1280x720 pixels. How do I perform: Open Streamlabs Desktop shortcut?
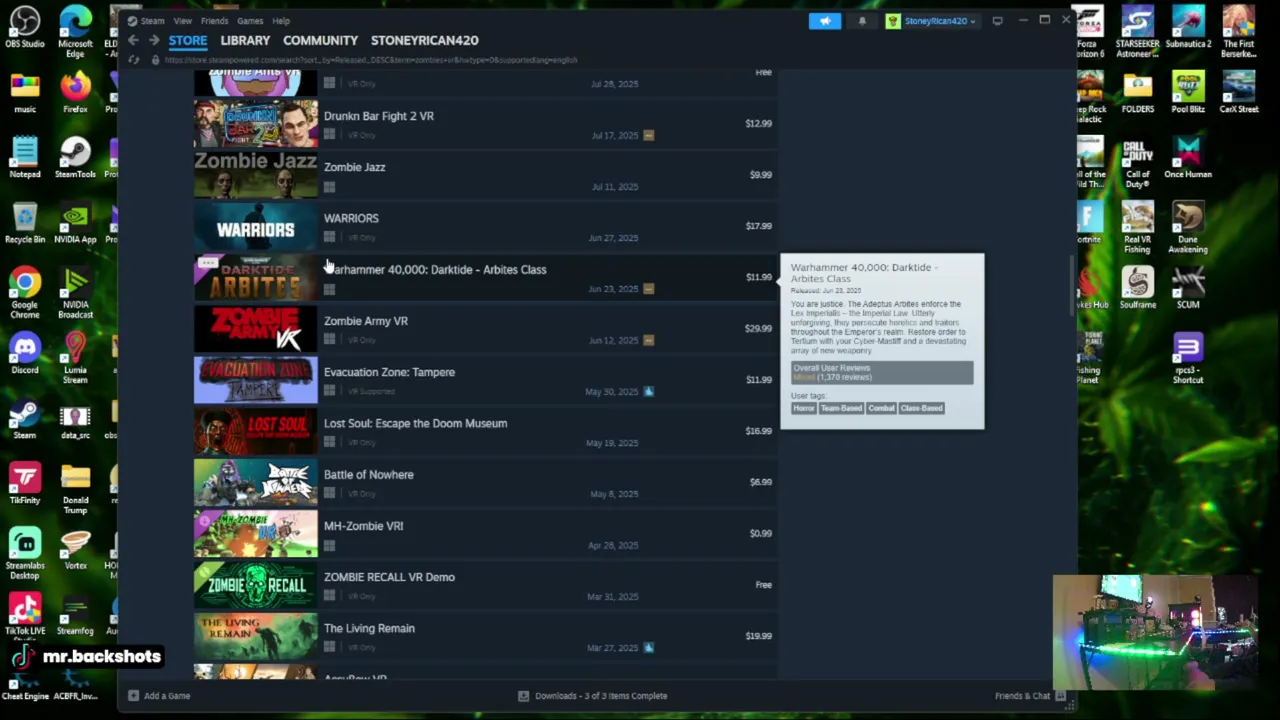point(25,553)
